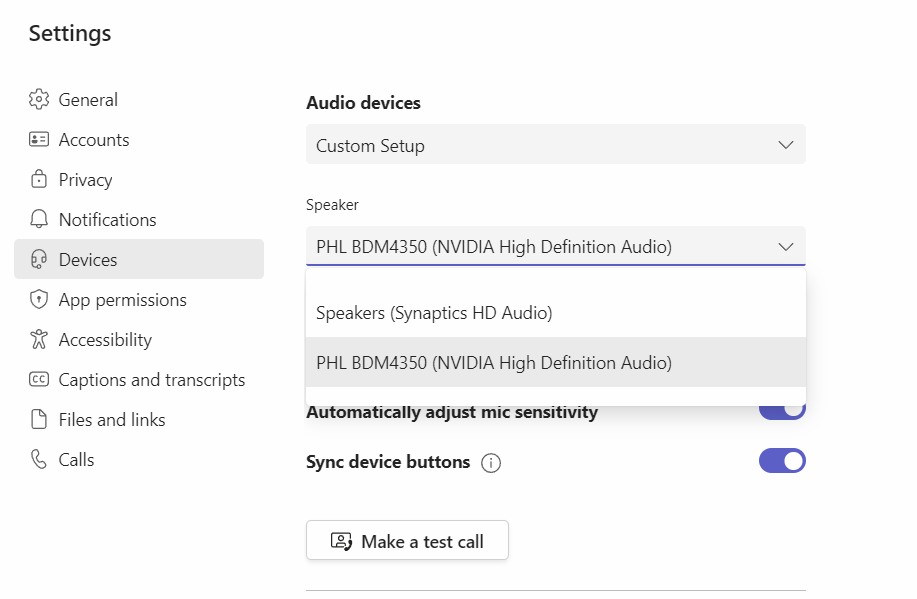Image resolution: width=917 pixels, height=599 pixels.
Task: Click the Privacy lock icon
Action: tap(39, 180)
